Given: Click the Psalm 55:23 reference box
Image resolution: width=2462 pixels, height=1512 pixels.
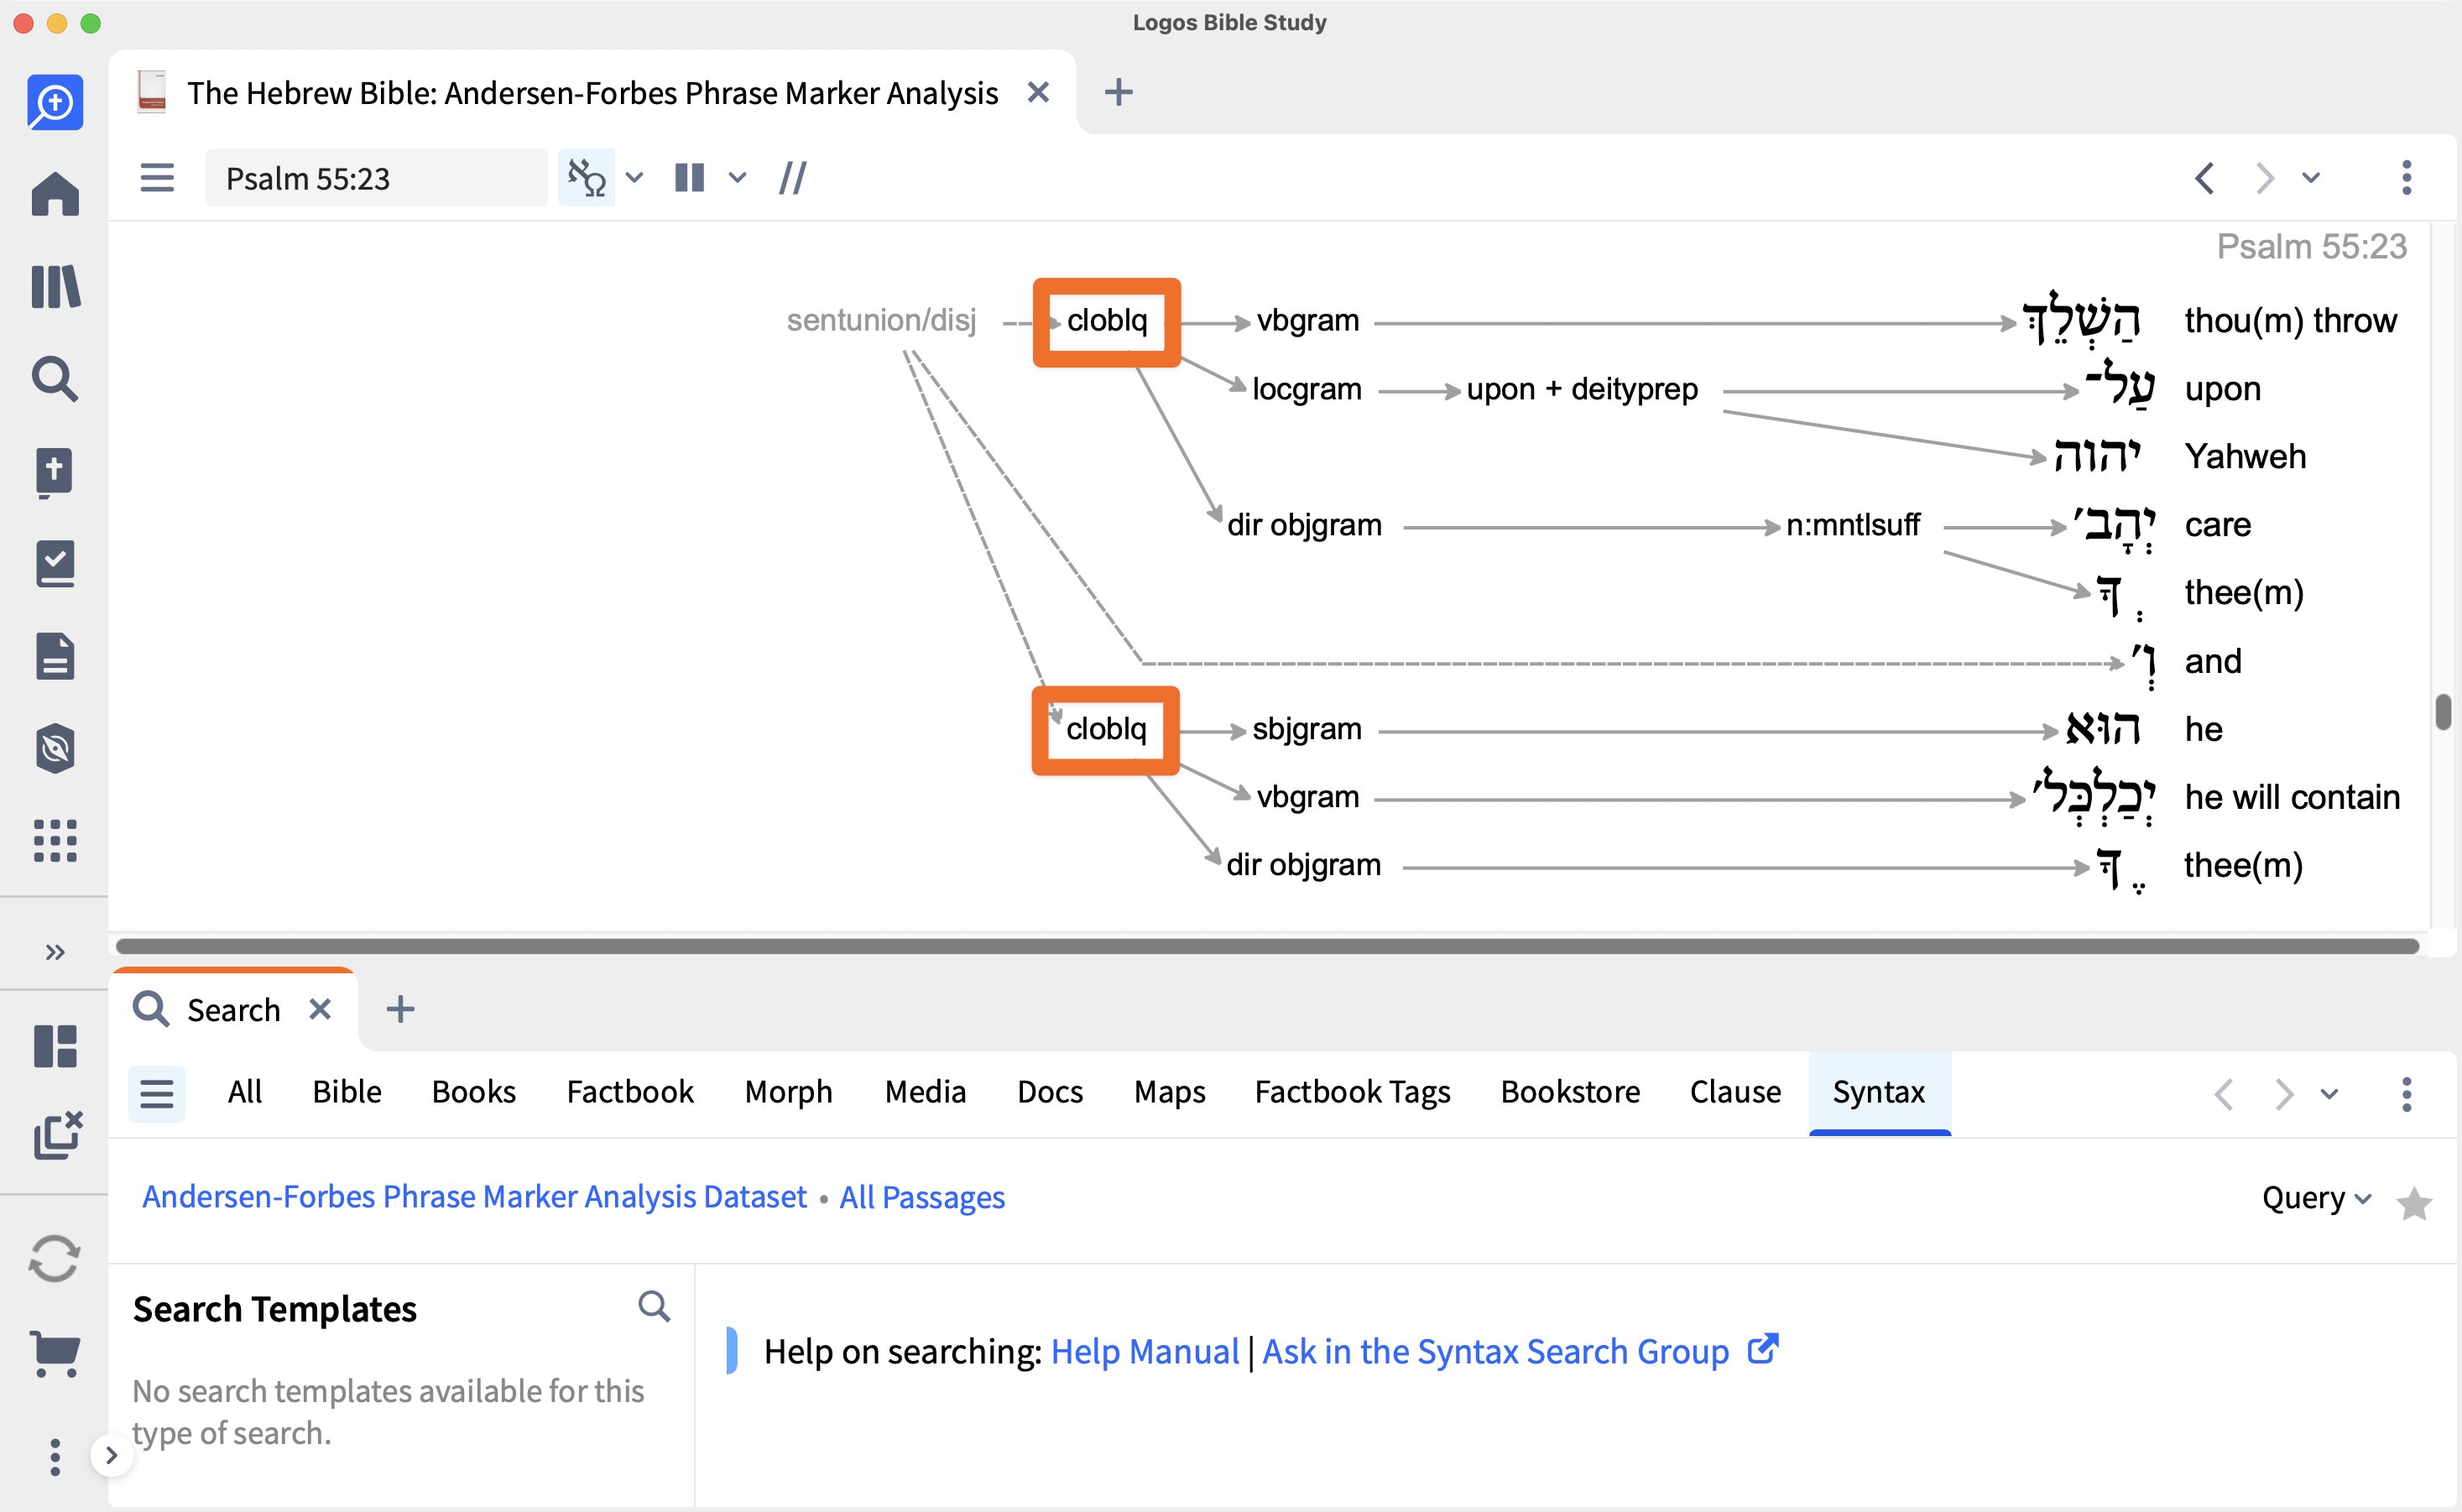Looking at the screenshot, I should (376, 178).
